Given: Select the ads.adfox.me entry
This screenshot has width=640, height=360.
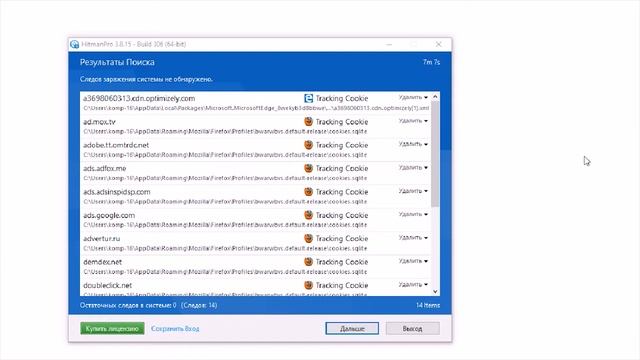Looking at the screenshot, I should coord(256,173).
